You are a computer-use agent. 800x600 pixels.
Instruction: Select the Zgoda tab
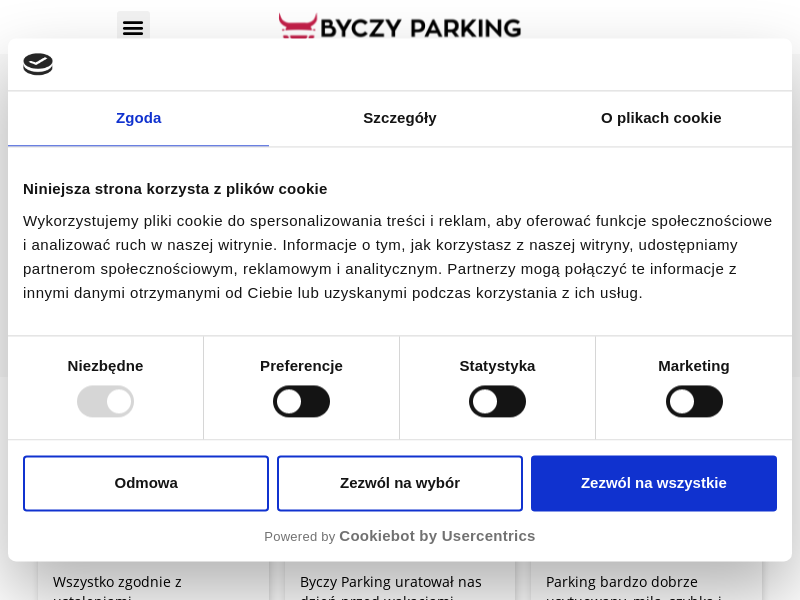[x=138, y=118]
